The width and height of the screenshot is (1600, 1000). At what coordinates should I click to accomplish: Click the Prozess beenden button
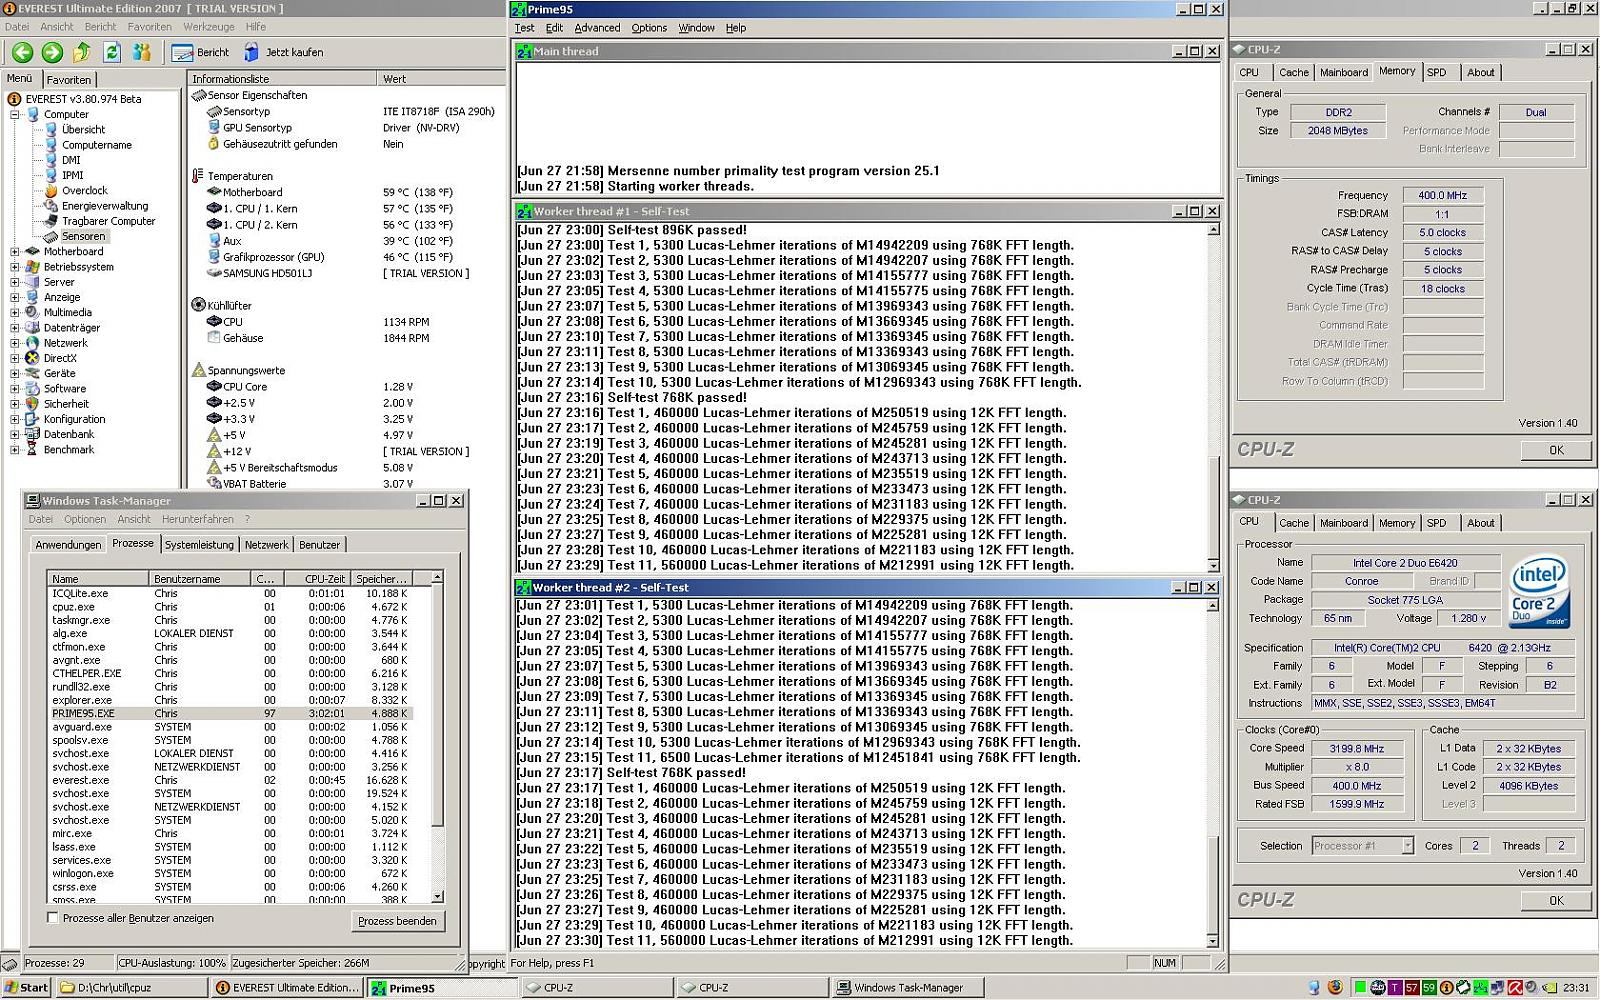point(398,921)
